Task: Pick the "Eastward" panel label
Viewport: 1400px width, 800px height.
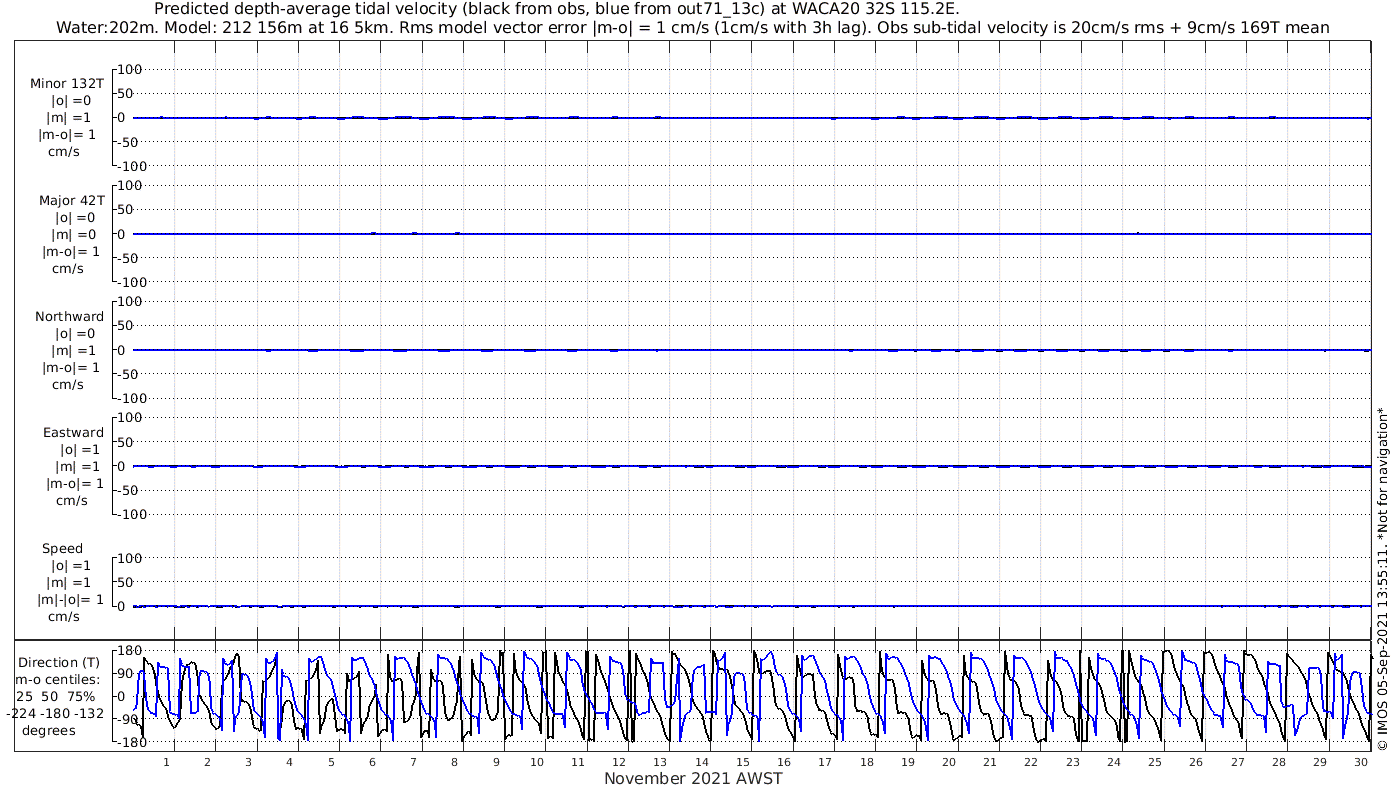Action: (x=73, y=432)
